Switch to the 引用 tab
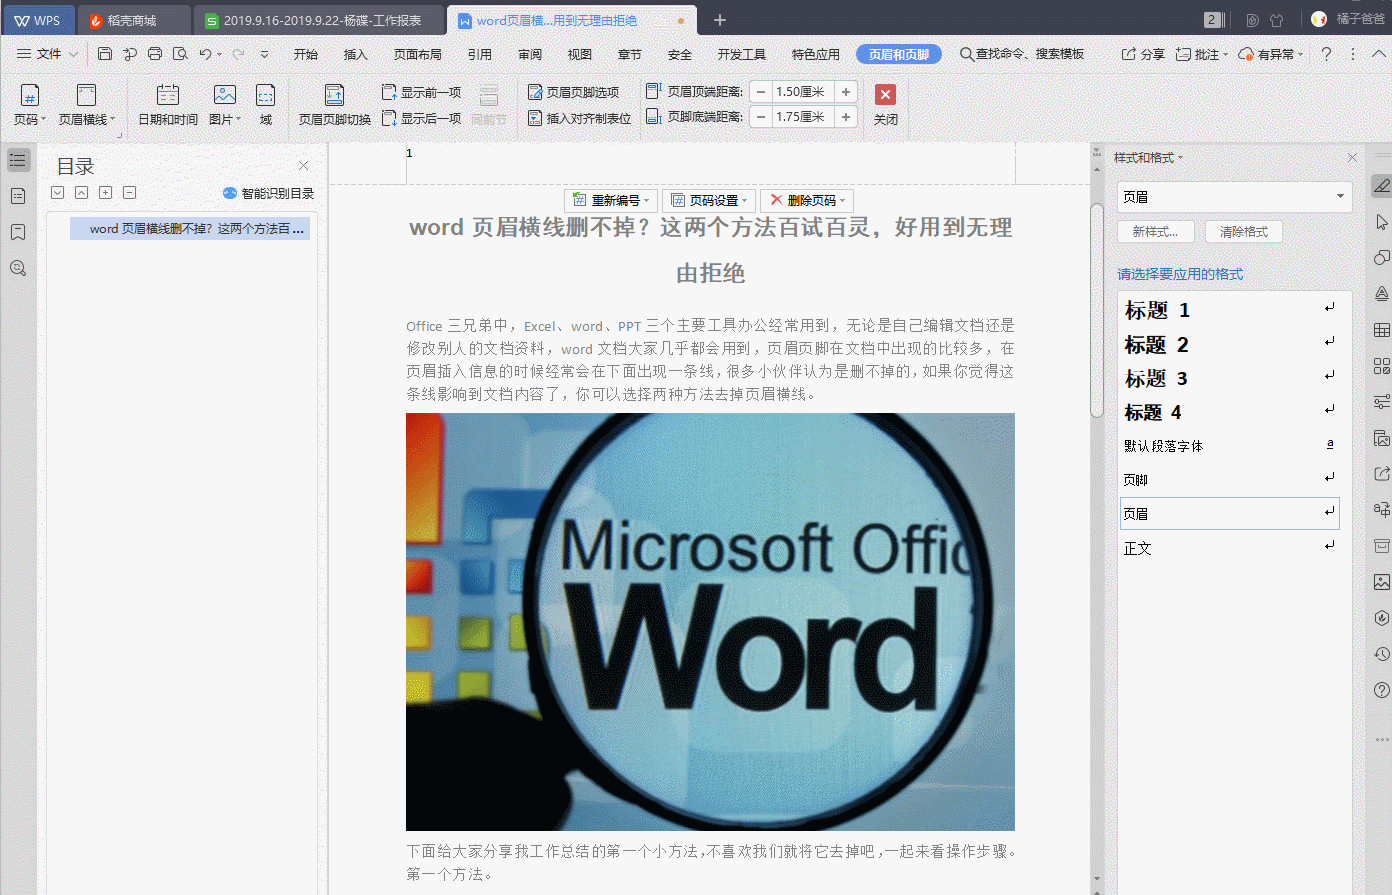Viewport: 1392px width, 895px height. (480, 54)
